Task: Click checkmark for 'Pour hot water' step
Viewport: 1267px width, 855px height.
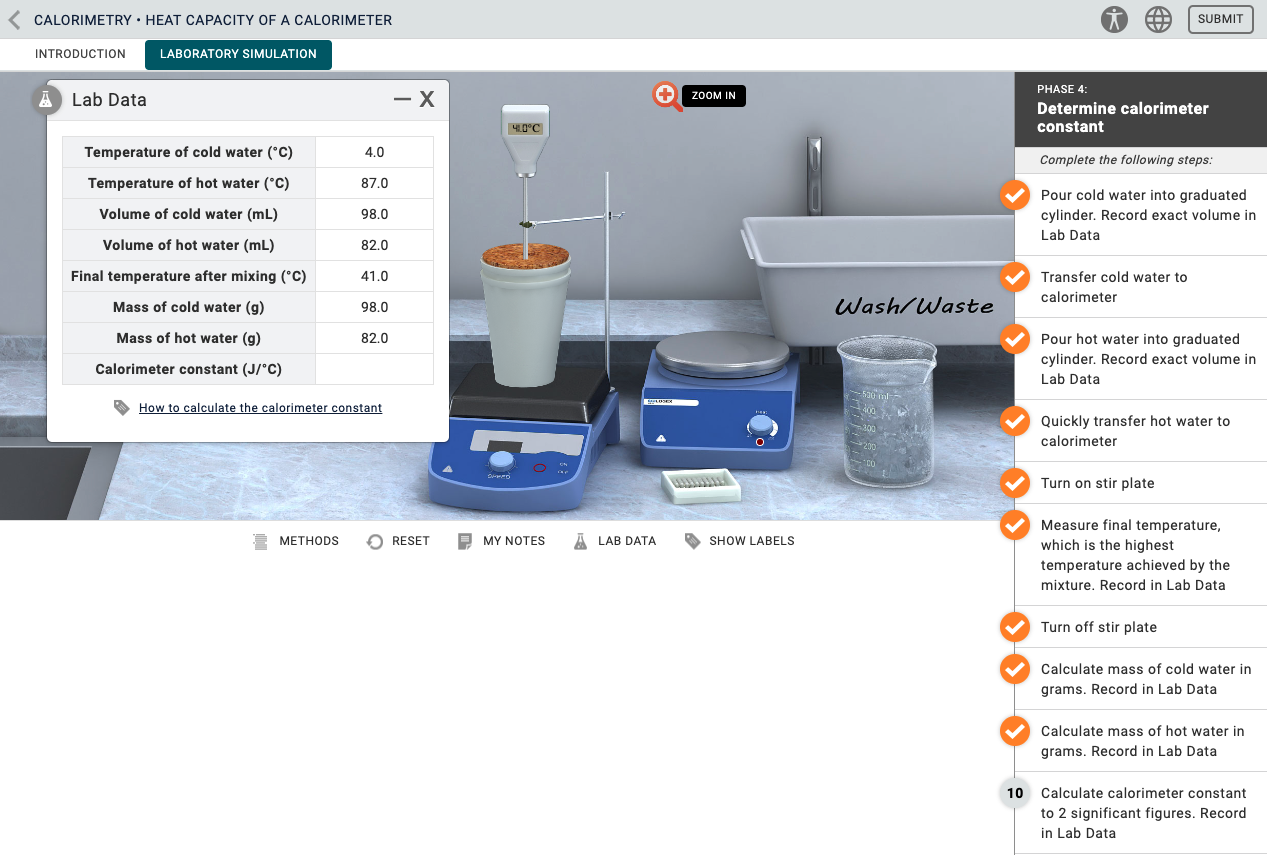Action: [x=1015, y=339]
